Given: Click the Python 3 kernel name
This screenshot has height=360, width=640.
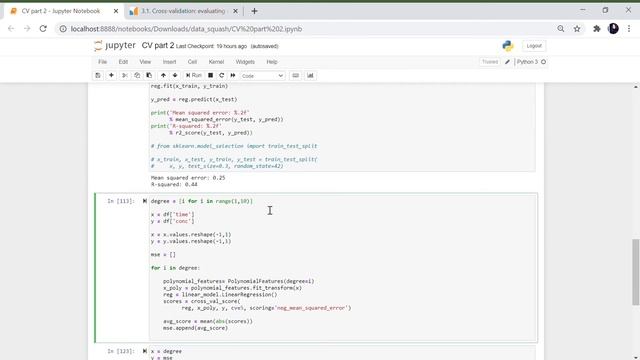Looking at the screenshot, I should click(527, 62).
